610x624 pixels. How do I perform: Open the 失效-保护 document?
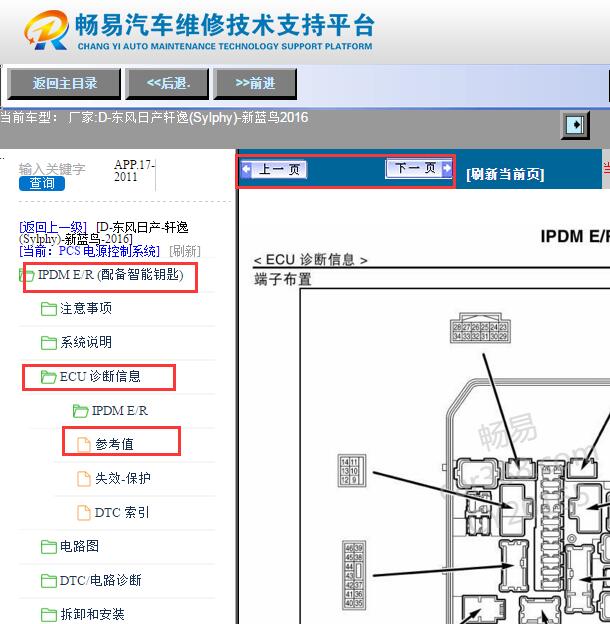[x=123, y=478]
